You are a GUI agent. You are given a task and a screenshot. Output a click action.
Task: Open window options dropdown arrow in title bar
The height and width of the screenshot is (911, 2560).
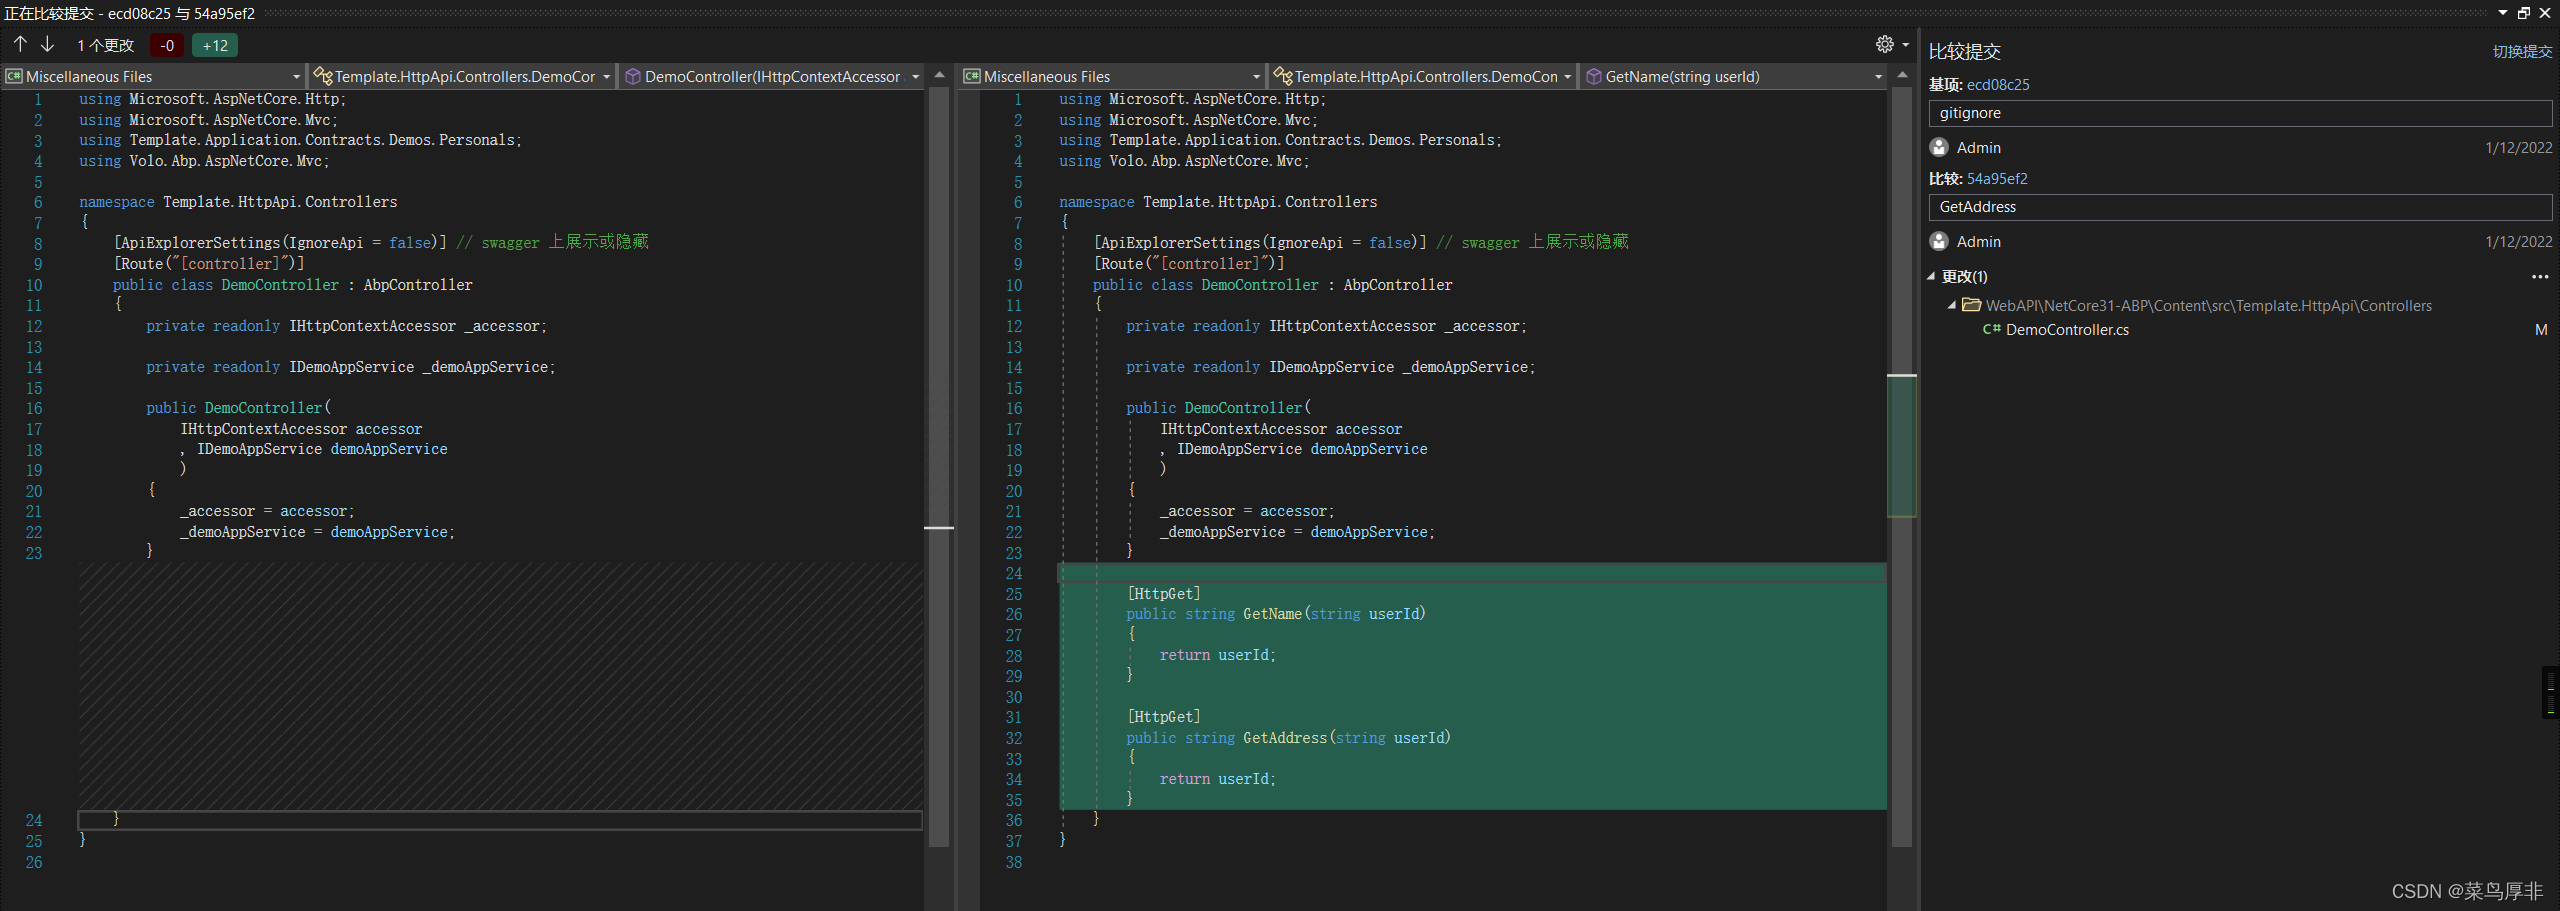pos(2503,13)
